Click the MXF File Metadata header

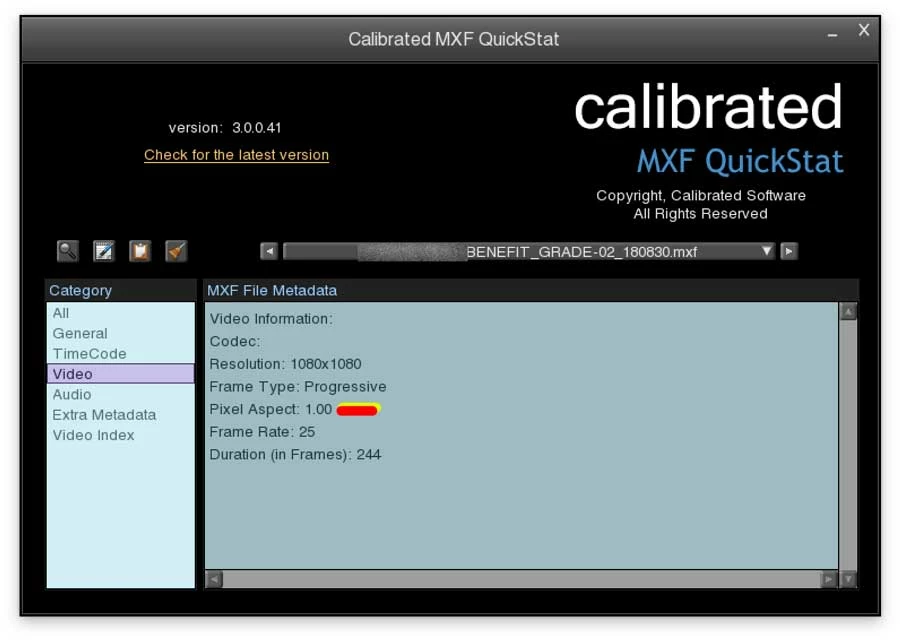[x=532, y=290]
